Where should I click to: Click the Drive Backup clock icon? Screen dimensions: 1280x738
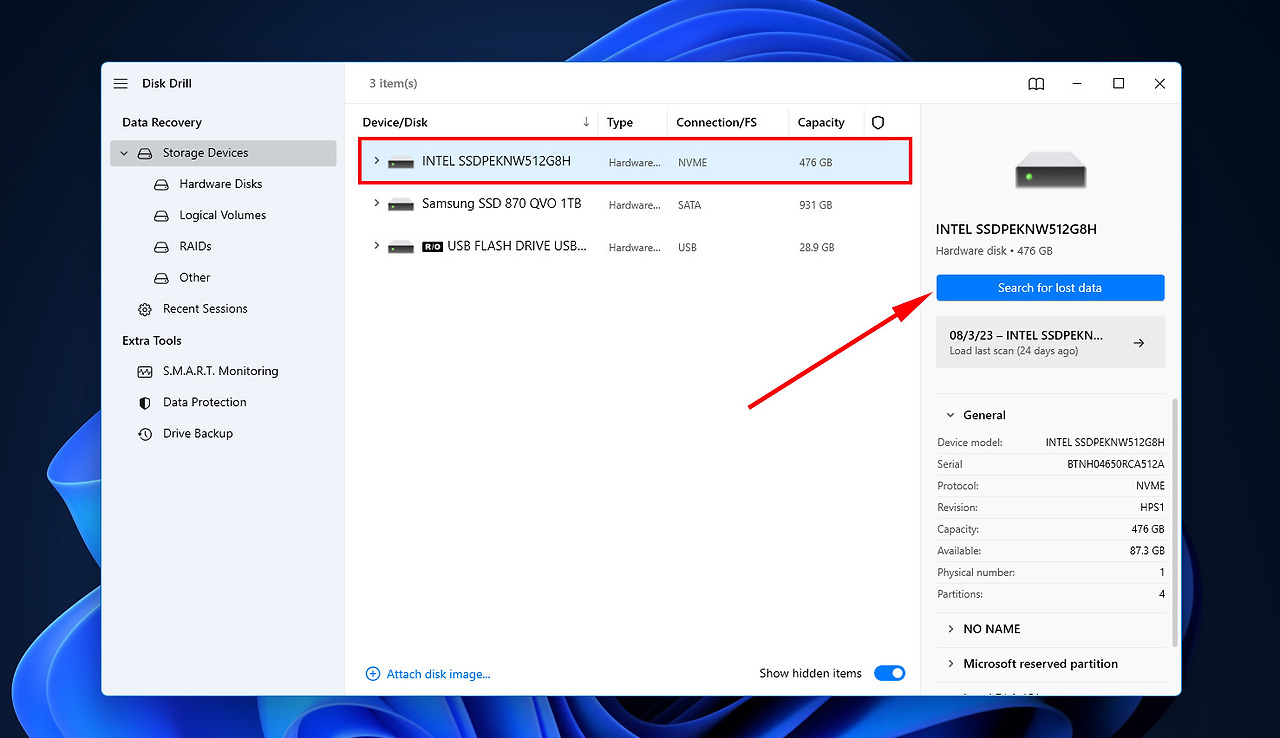[145, 434]
